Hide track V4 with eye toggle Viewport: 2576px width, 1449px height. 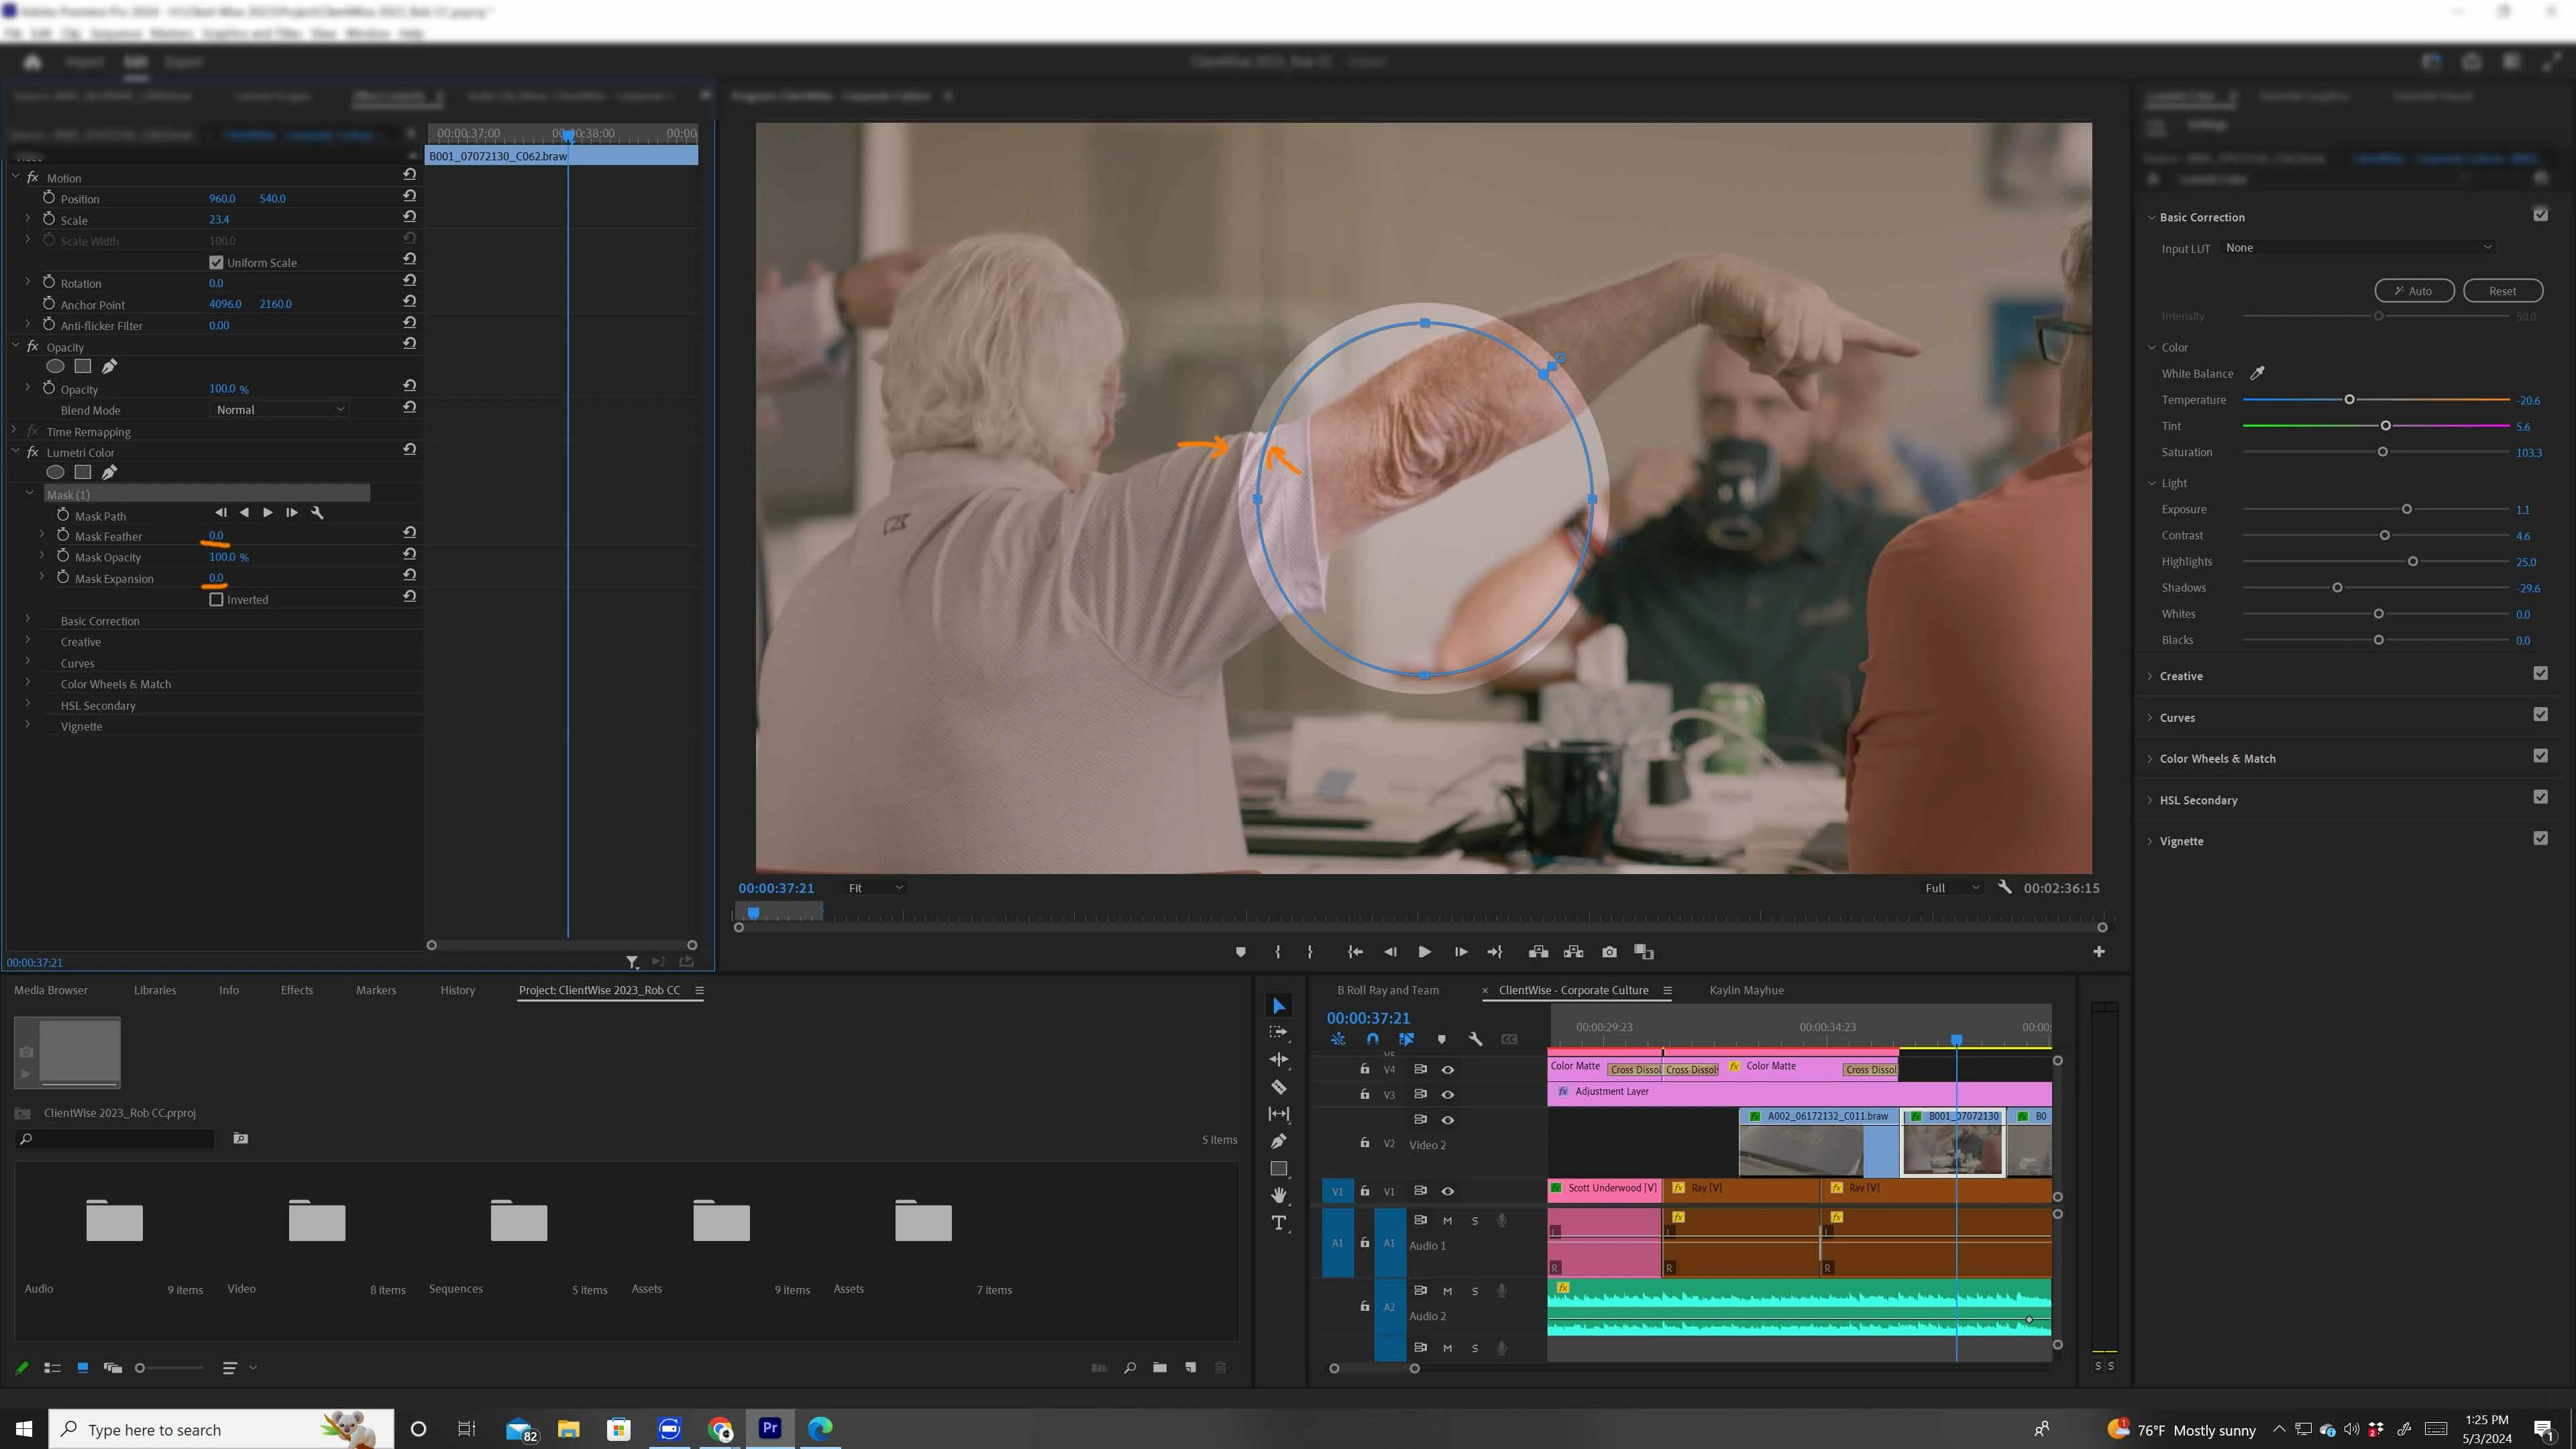(1447, 1069)
